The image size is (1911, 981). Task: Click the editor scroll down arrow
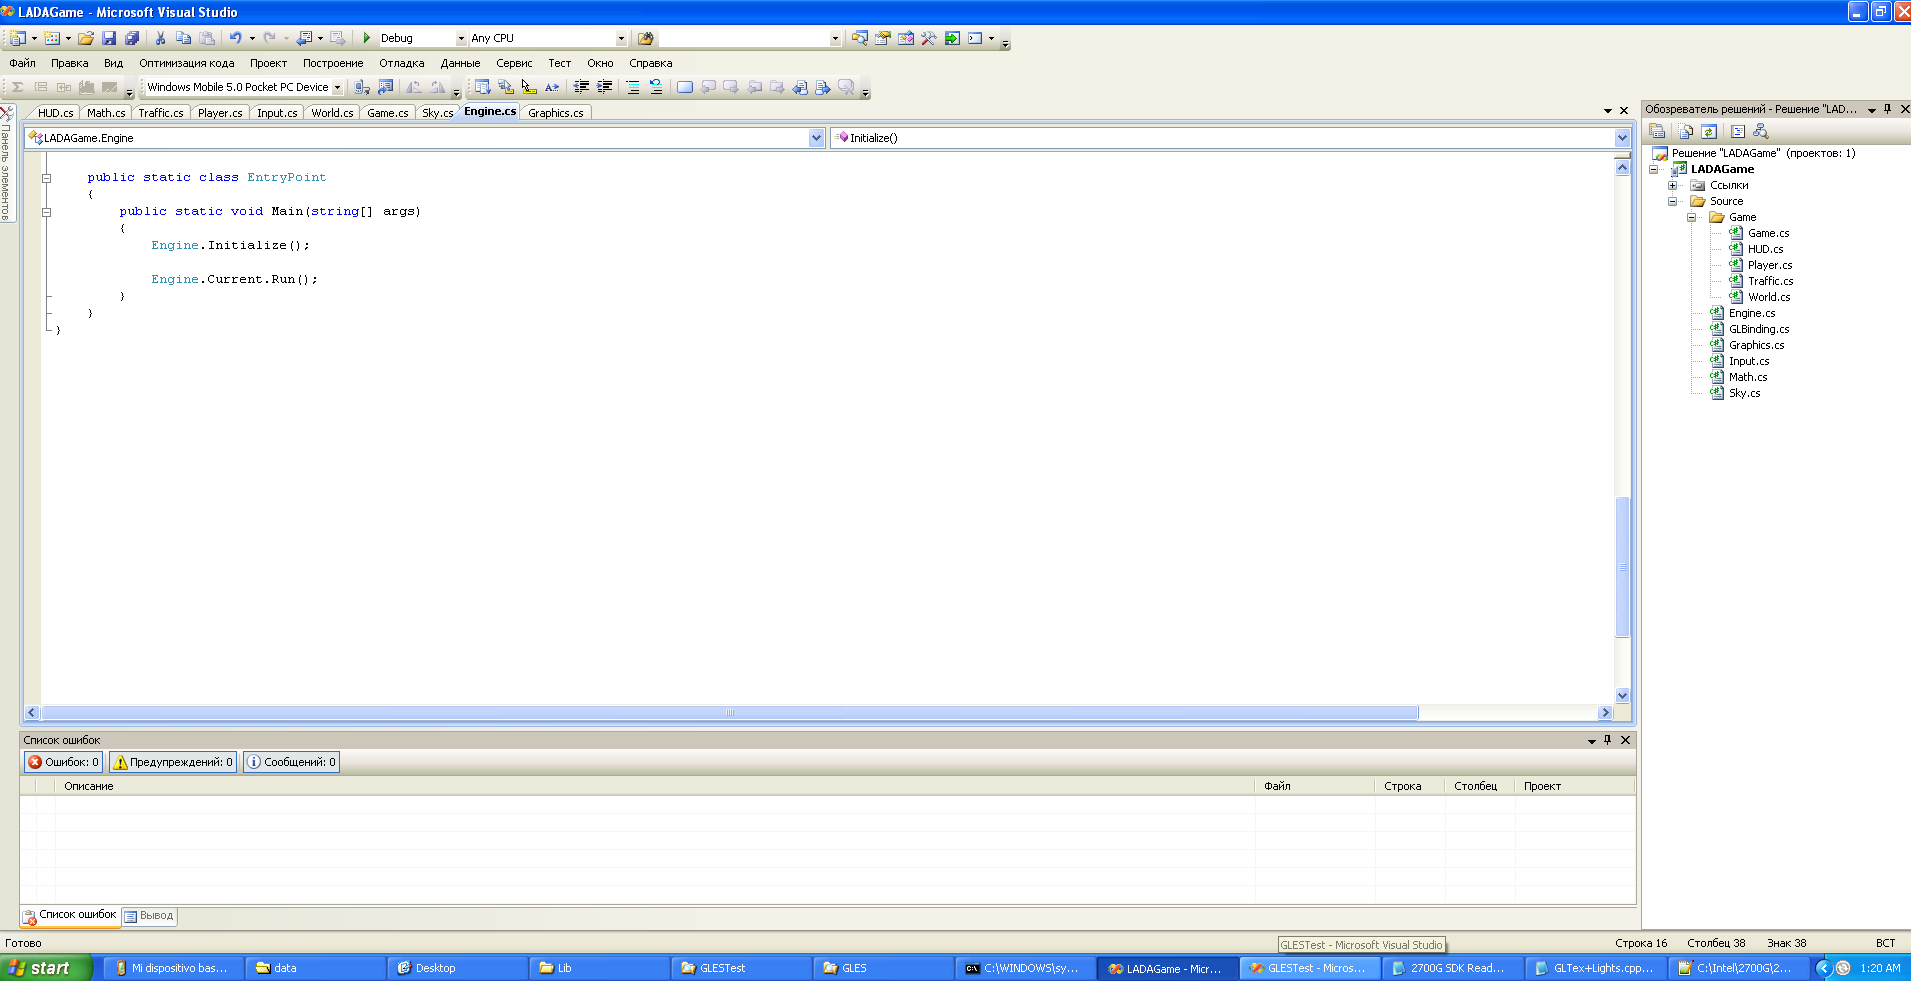click(1622, 695)
